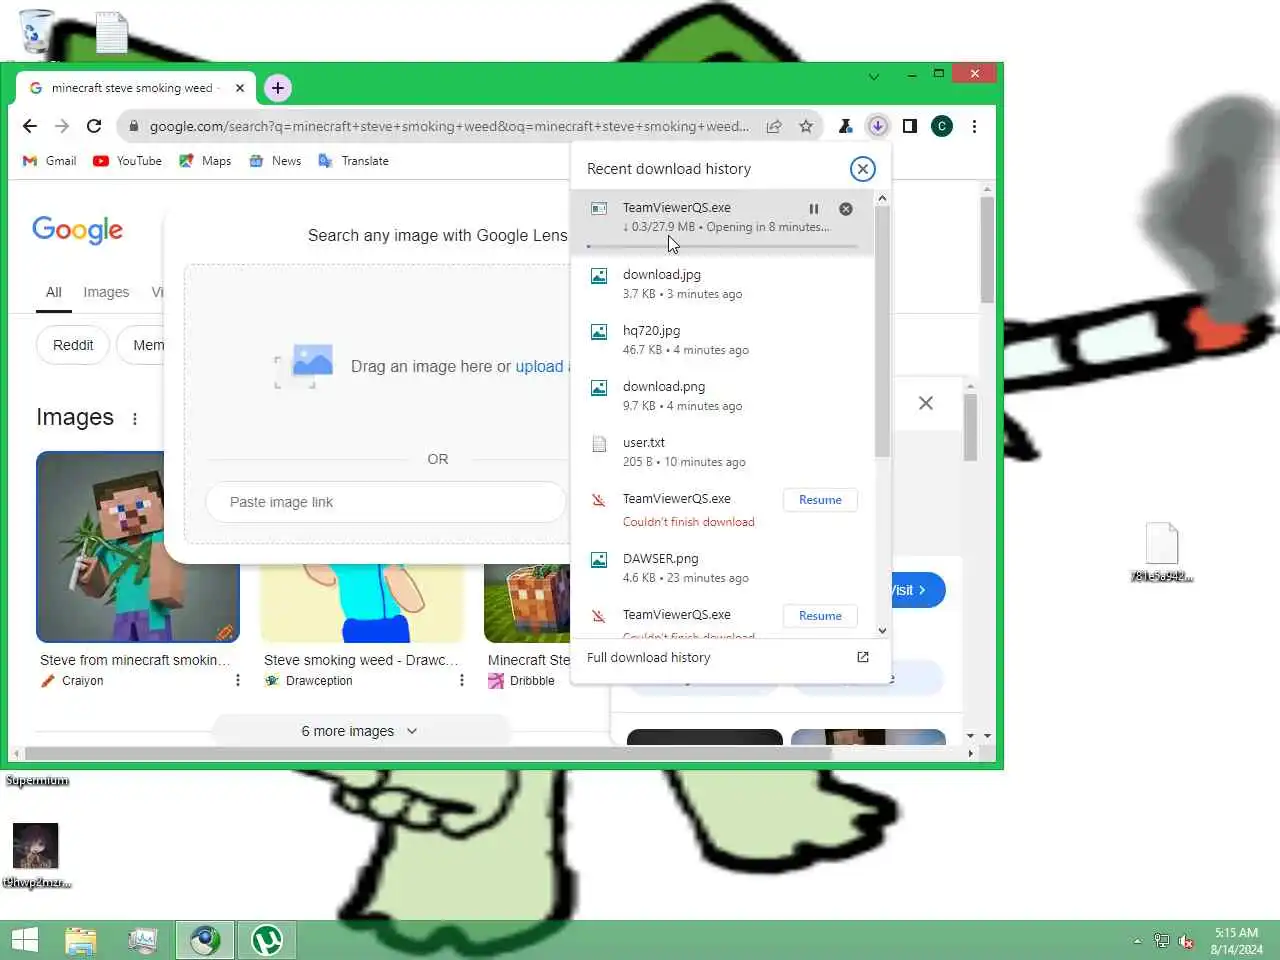The image size is (1280, 960).
Task: Open the News bookmark
Action: (275, 161)
